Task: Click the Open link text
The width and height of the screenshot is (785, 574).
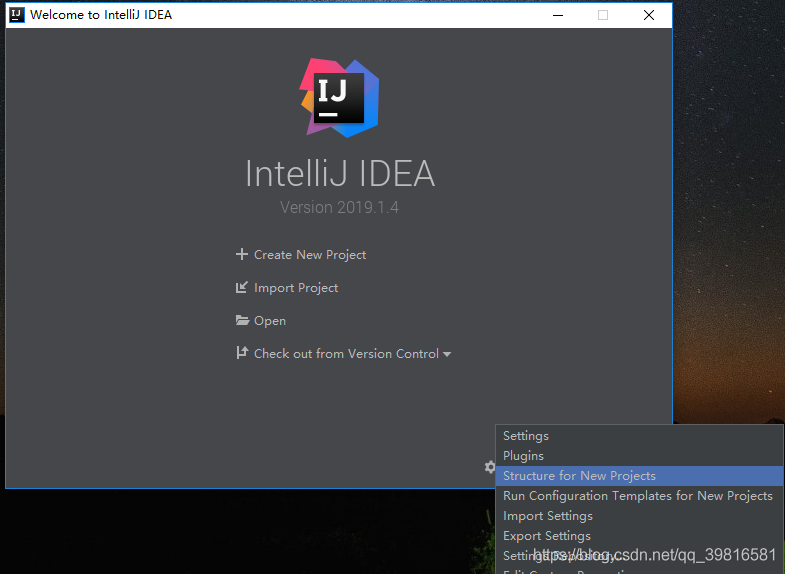Action: 270,321
